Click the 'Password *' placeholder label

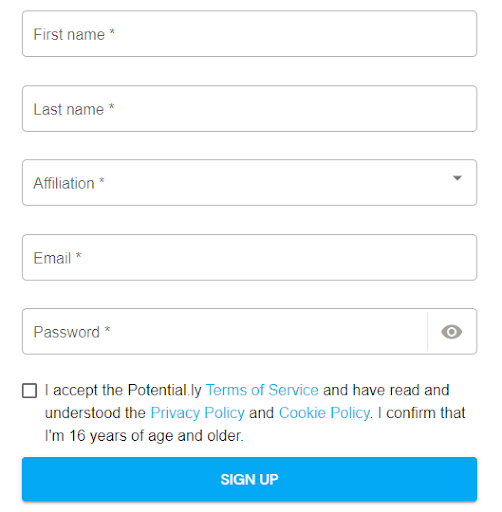[72, 332]
